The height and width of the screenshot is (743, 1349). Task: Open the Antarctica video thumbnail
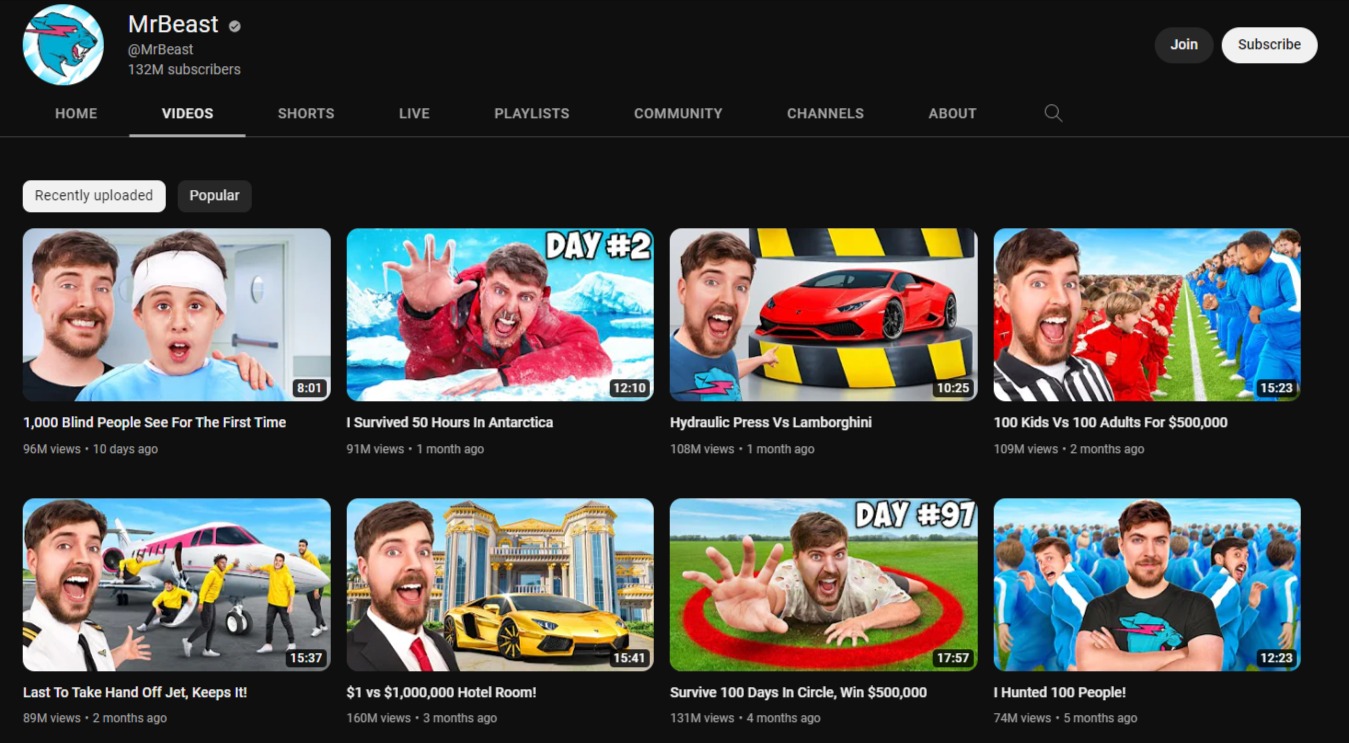500,315
